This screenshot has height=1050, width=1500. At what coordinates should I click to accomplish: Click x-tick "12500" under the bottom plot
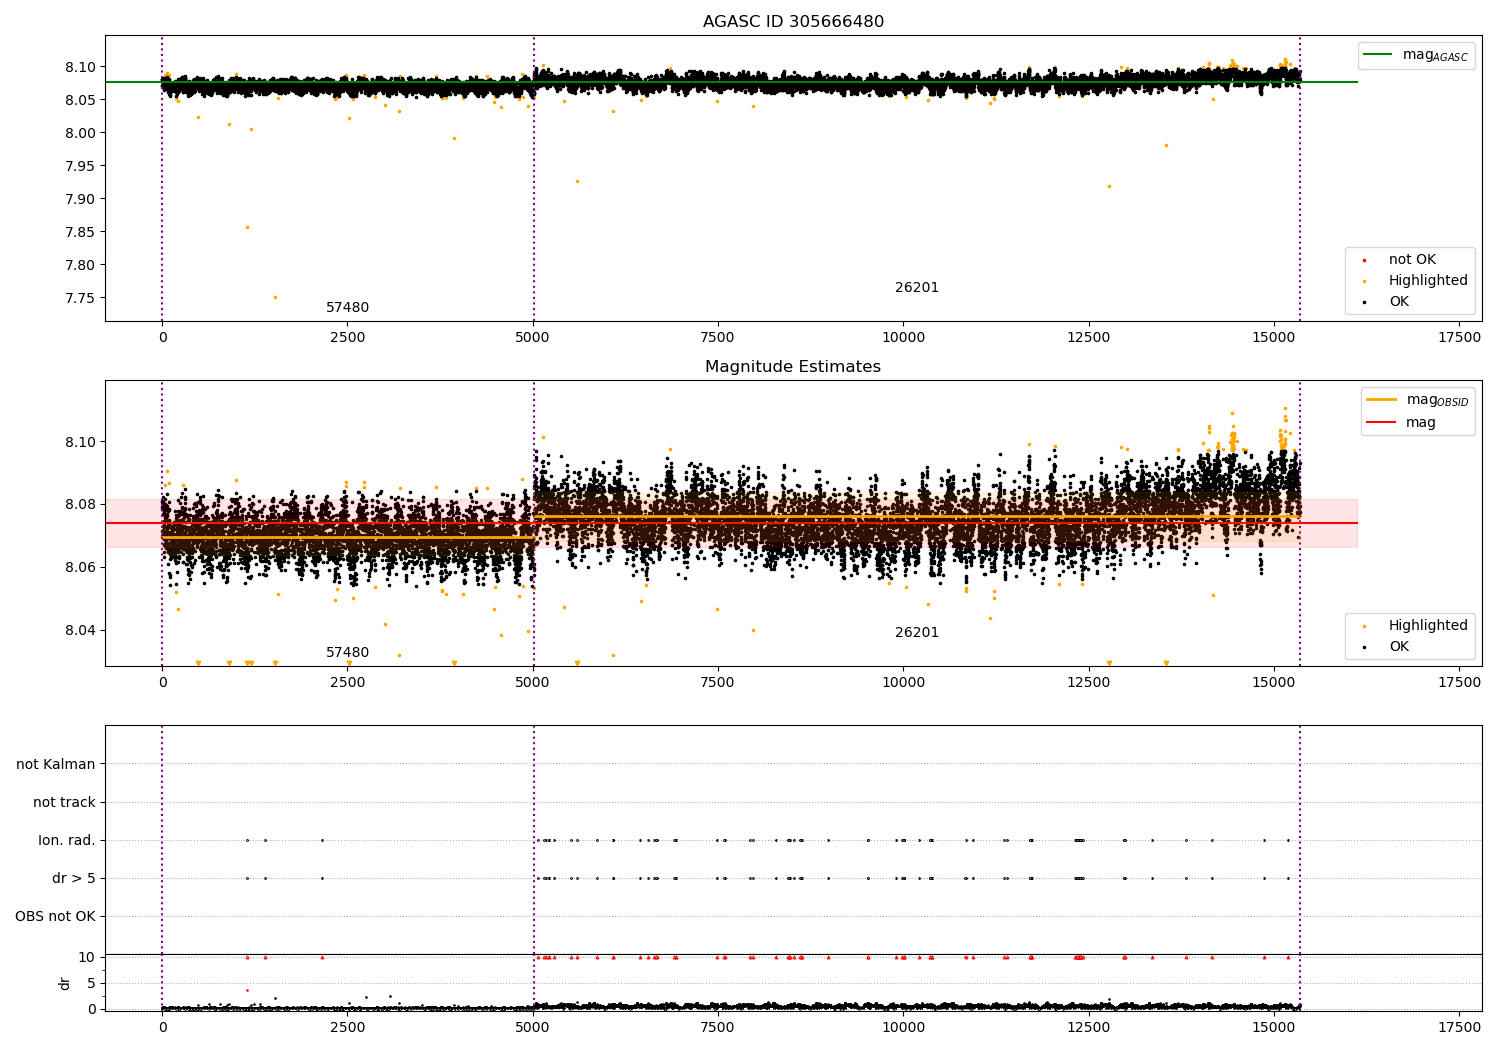pos(1088,1027)
